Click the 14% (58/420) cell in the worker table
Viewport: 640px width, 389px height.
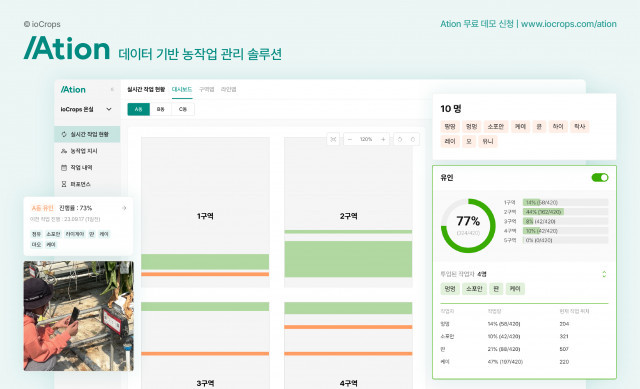504,324
